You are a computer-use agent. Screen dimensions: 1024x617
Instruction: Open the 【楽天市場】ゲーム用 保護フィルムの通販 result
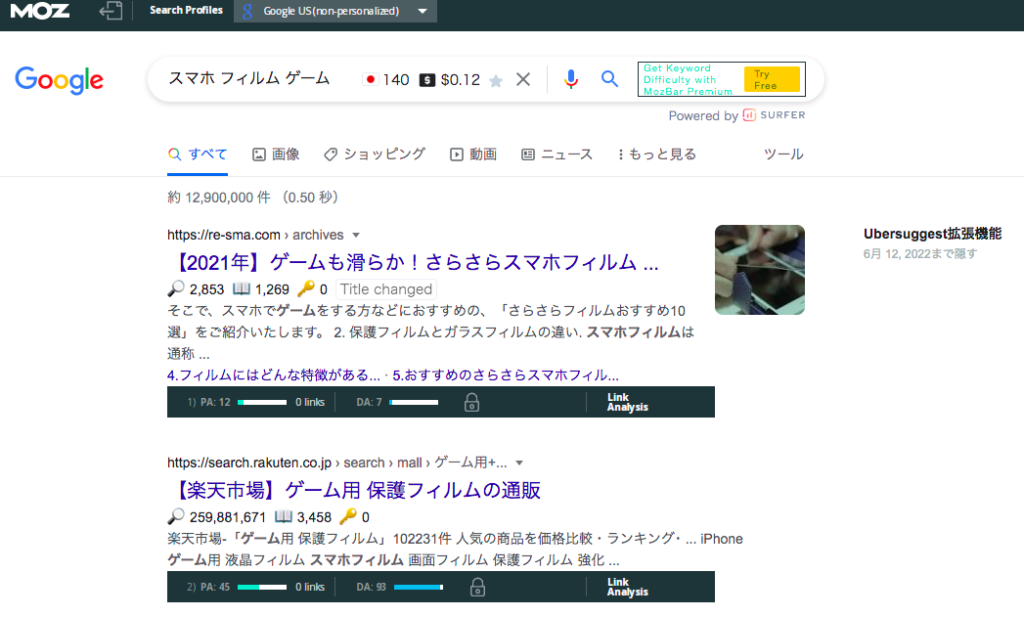(357, 490)
